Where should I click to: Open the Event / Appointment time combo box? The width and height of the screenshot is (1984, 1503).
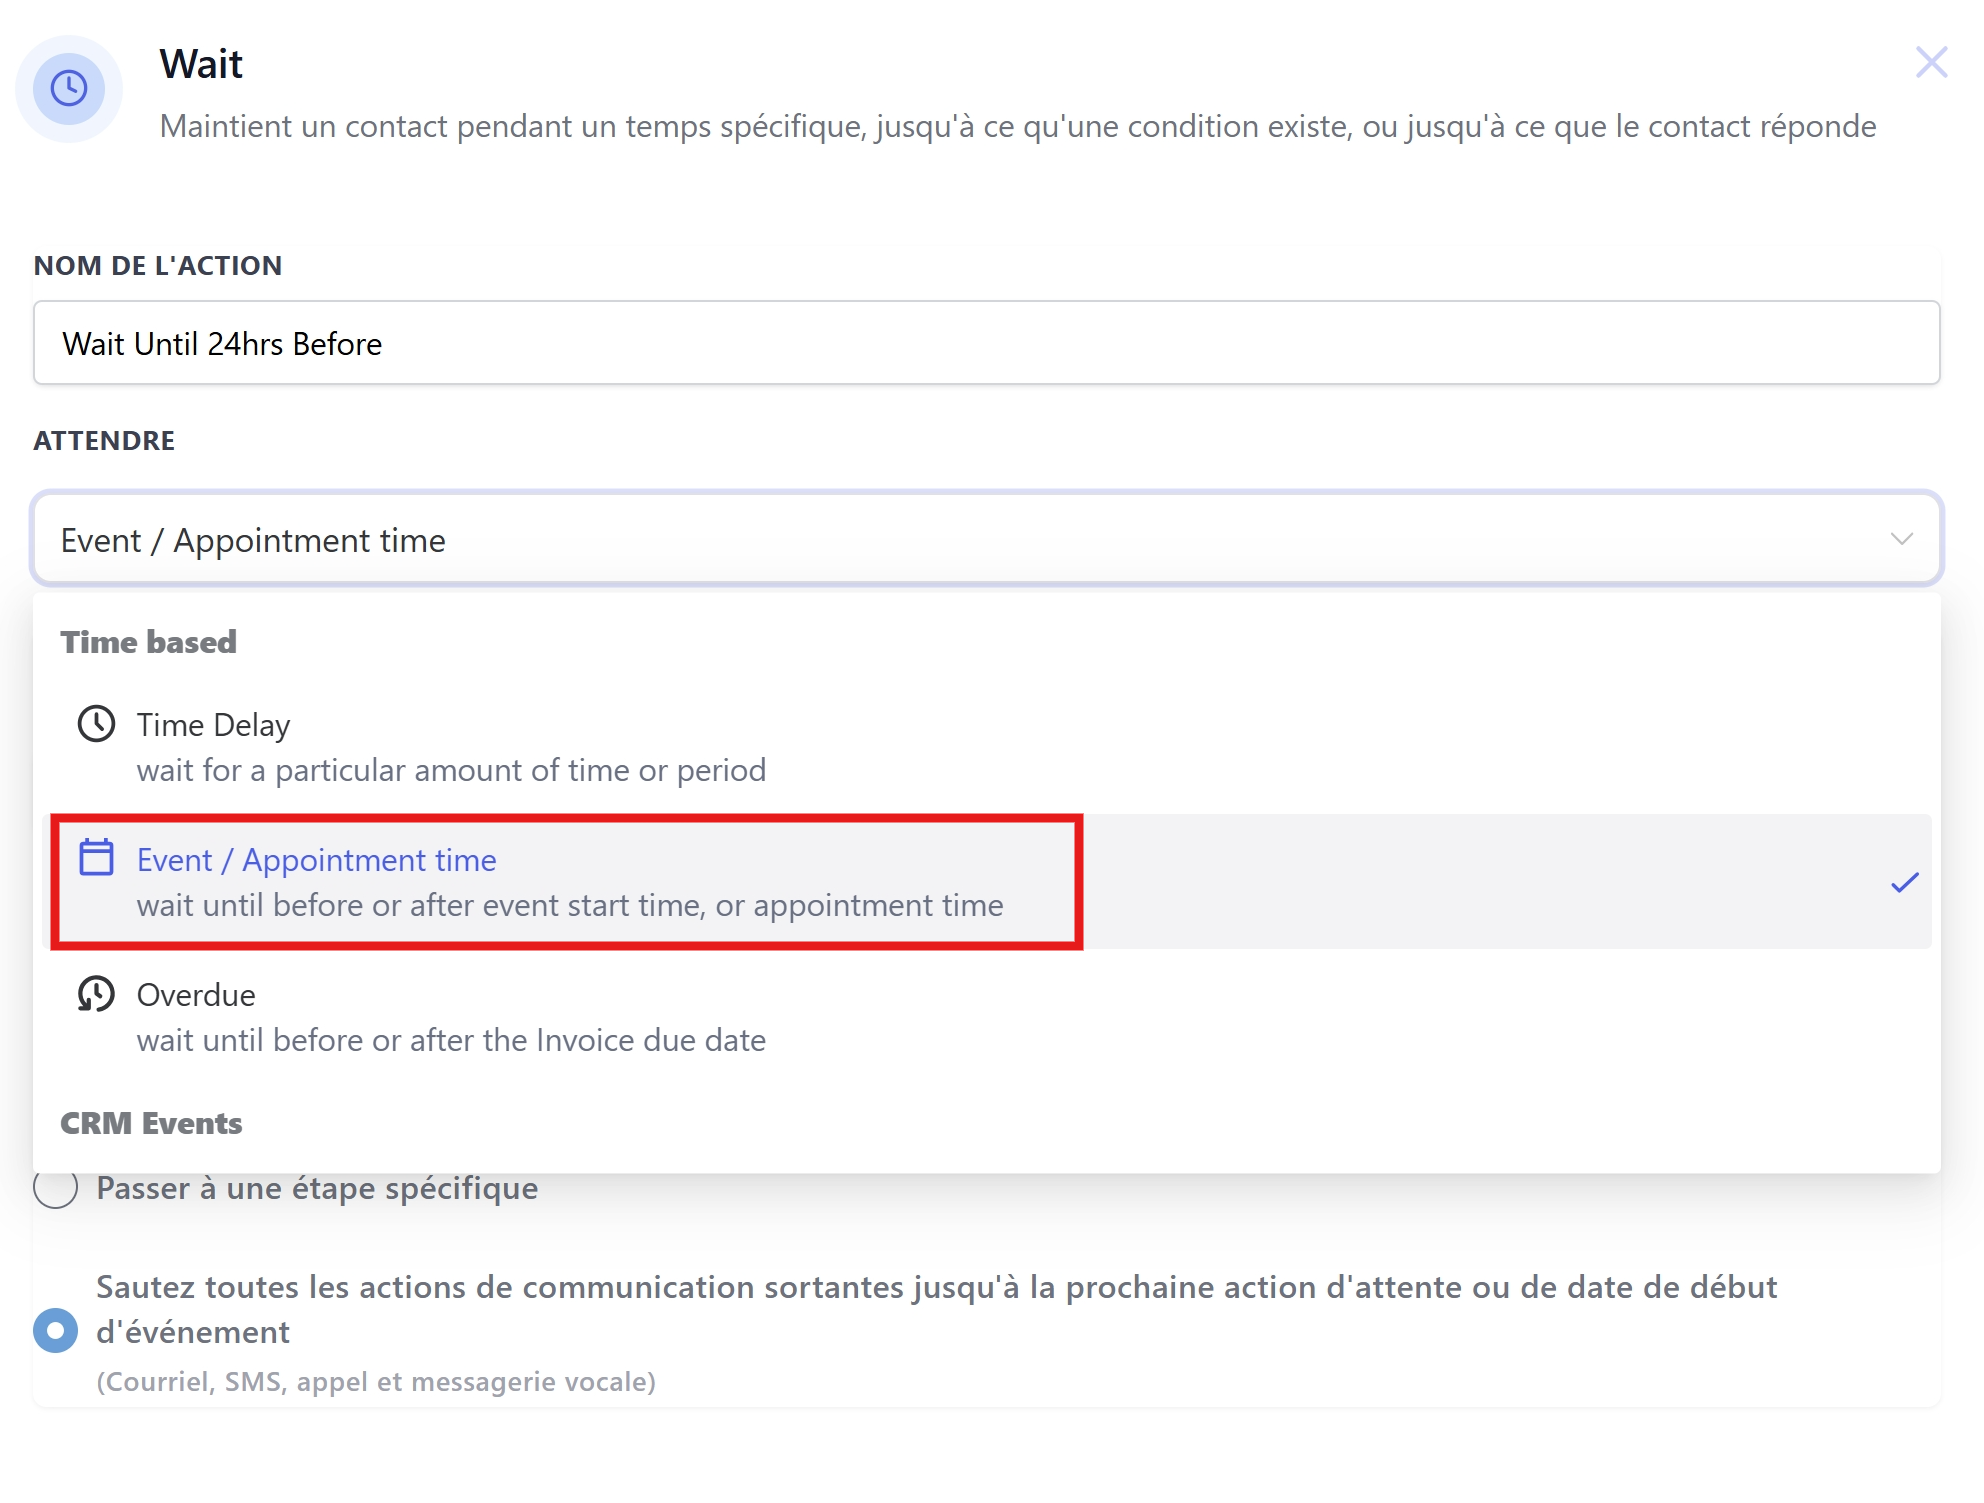click(986, 539)
